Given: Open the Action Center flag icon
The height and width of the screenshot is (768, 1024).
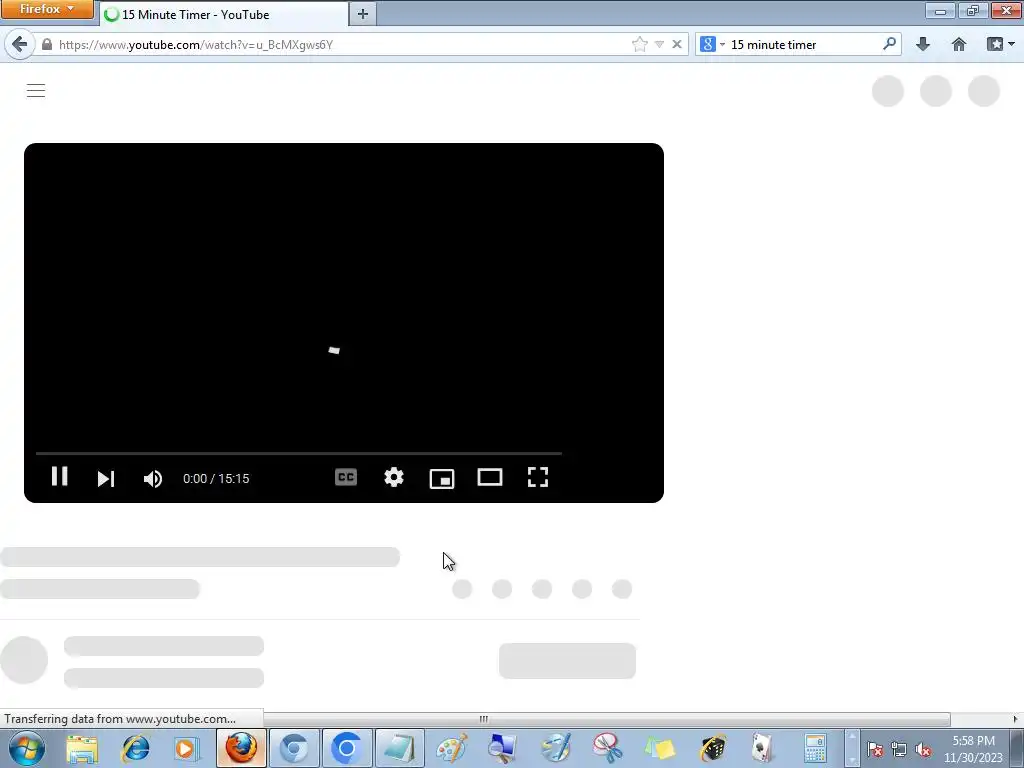Looking at the screenshot, I should (875, 750).
